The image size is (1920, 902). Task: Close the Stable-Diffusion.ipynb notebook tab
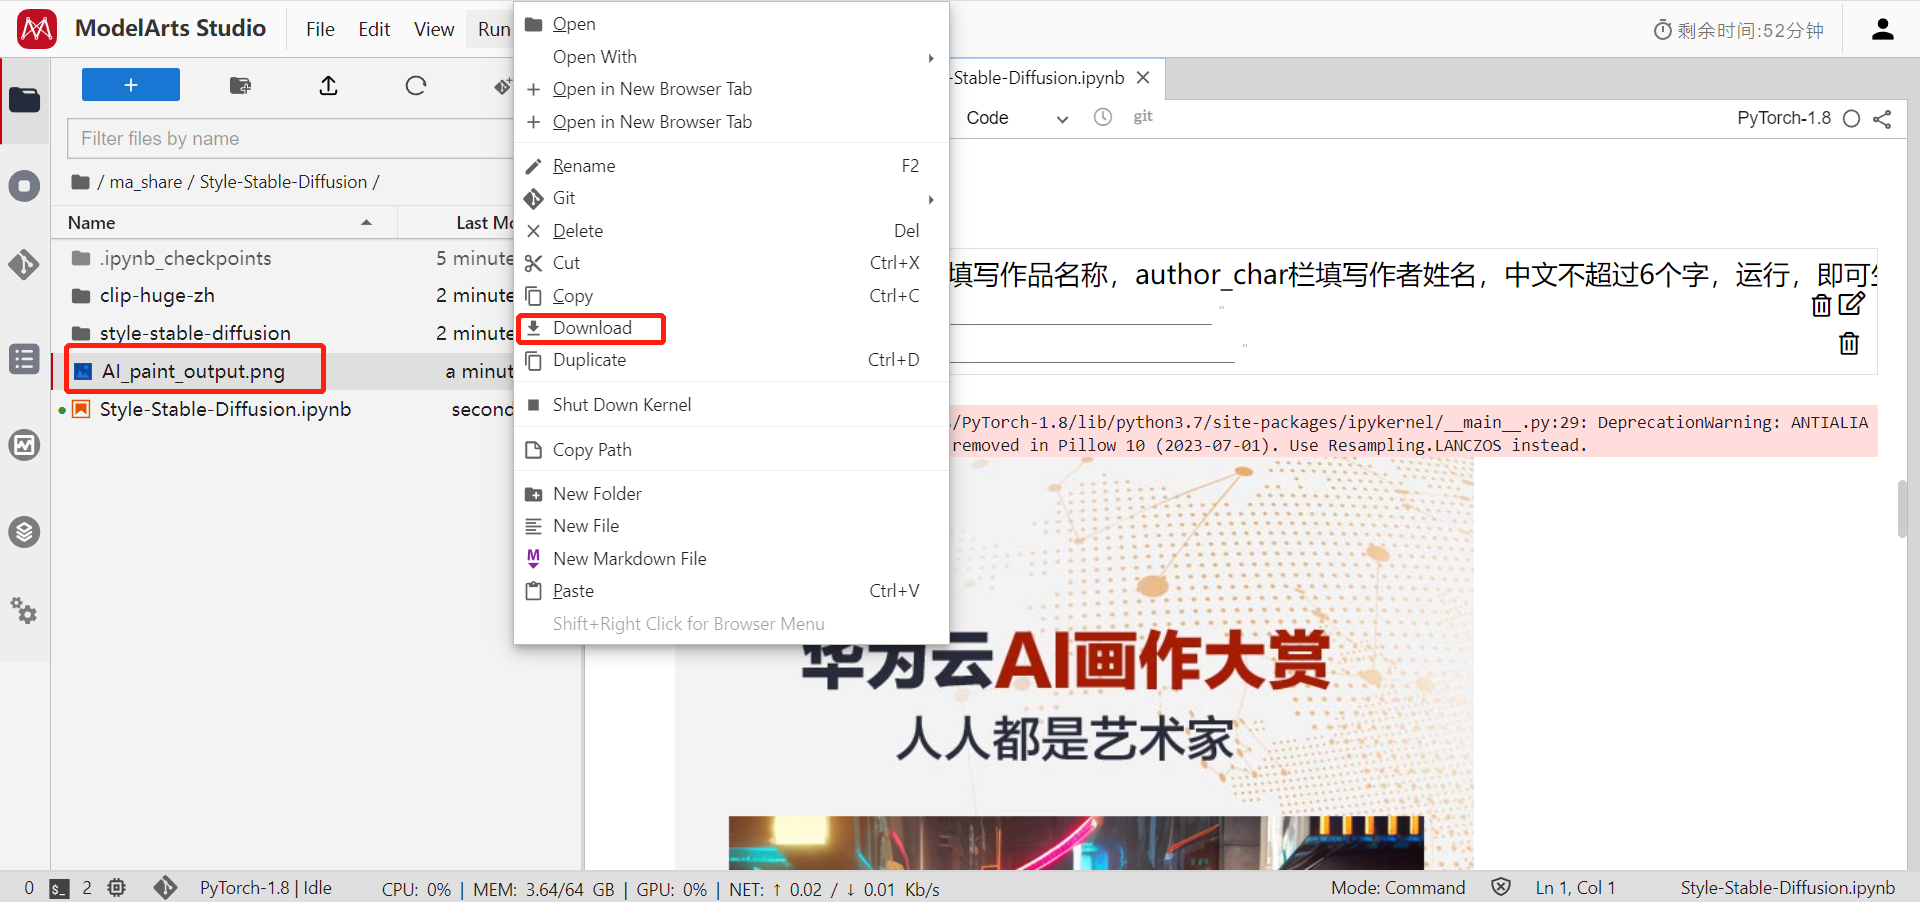coord(1144,78)
